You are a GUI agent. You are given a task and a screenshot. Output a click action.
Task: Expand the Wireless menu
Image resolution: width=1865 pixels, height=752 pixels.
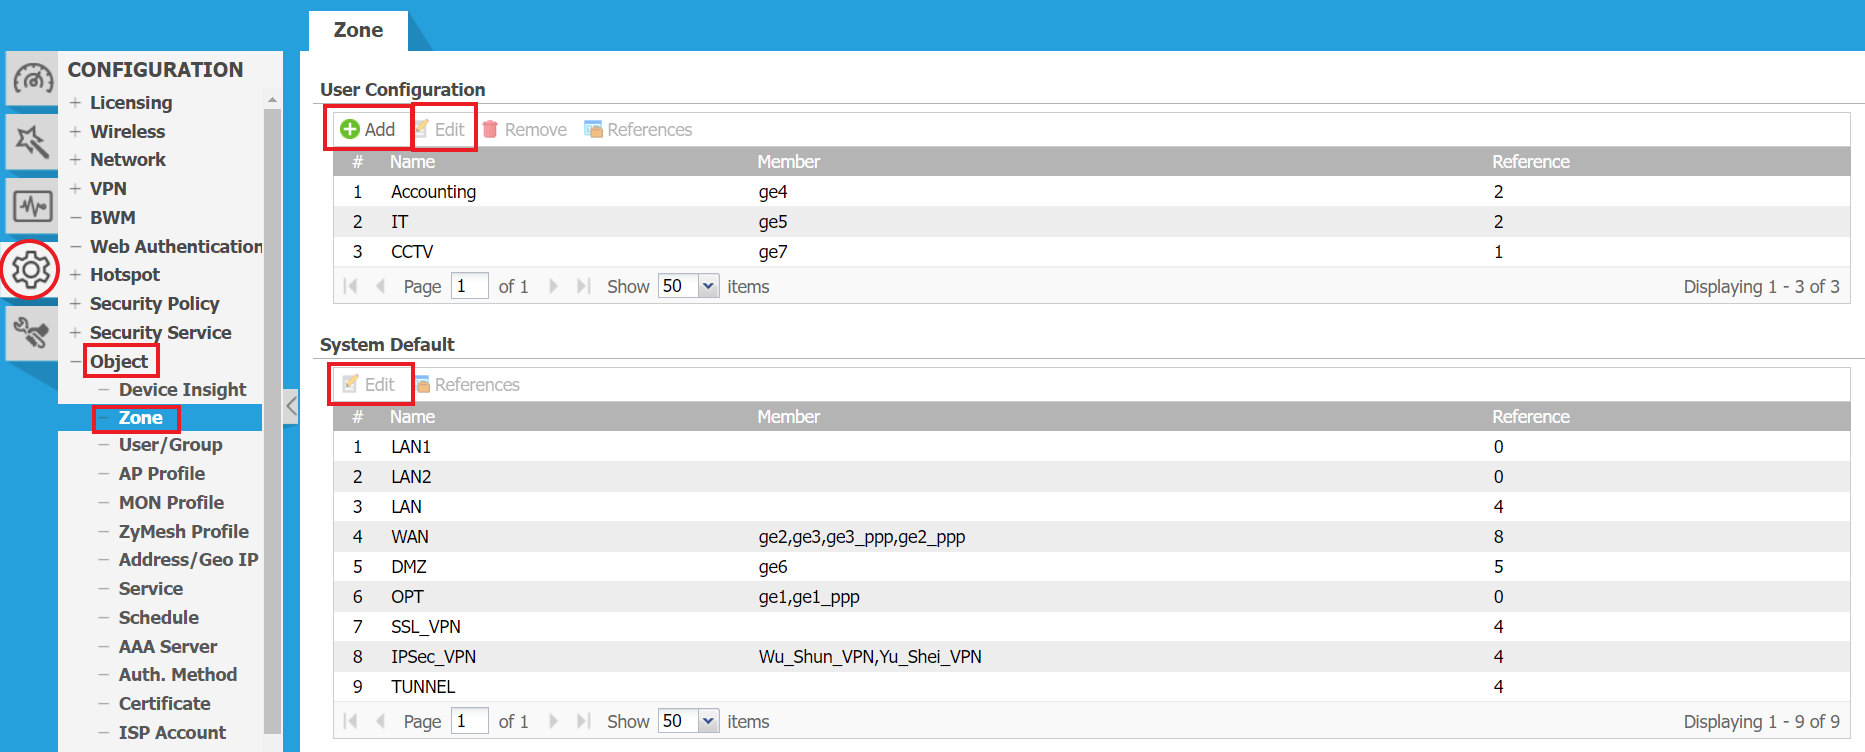[75, 131]
